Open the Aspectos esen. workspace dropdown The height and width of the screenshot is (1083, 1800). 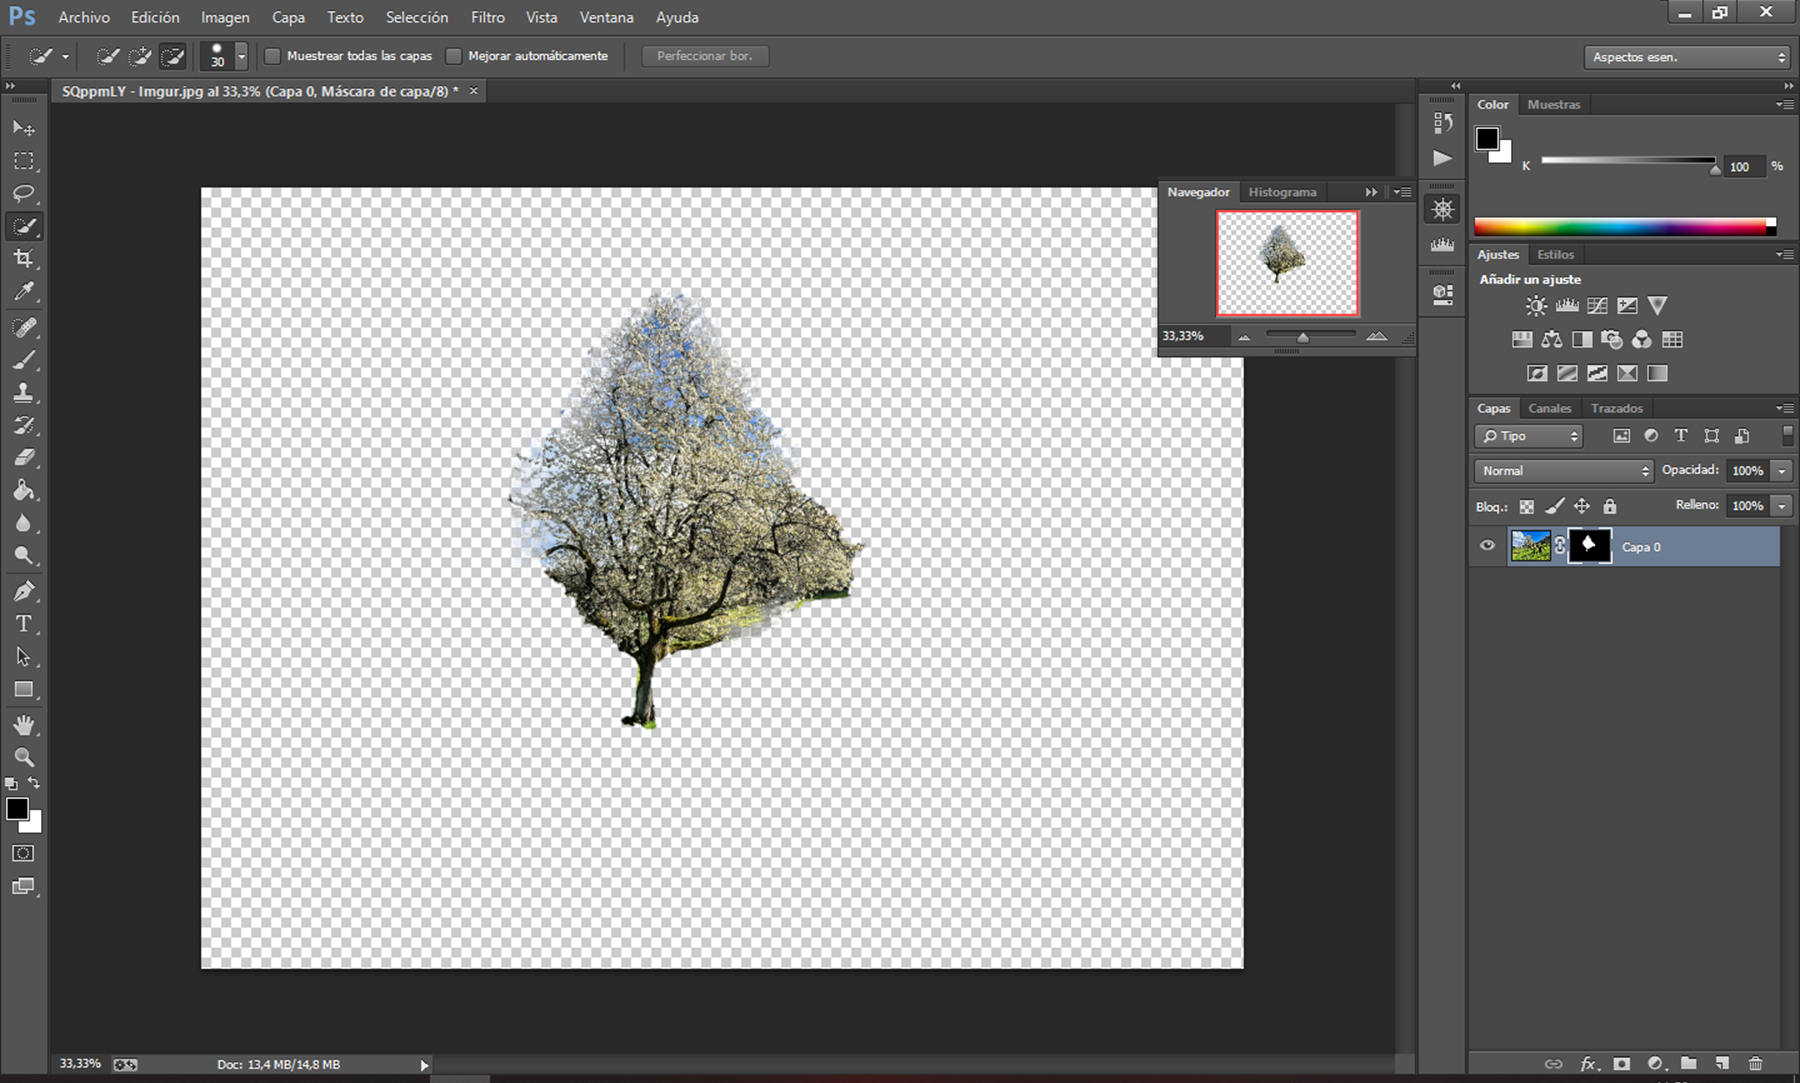point(1686,57)
